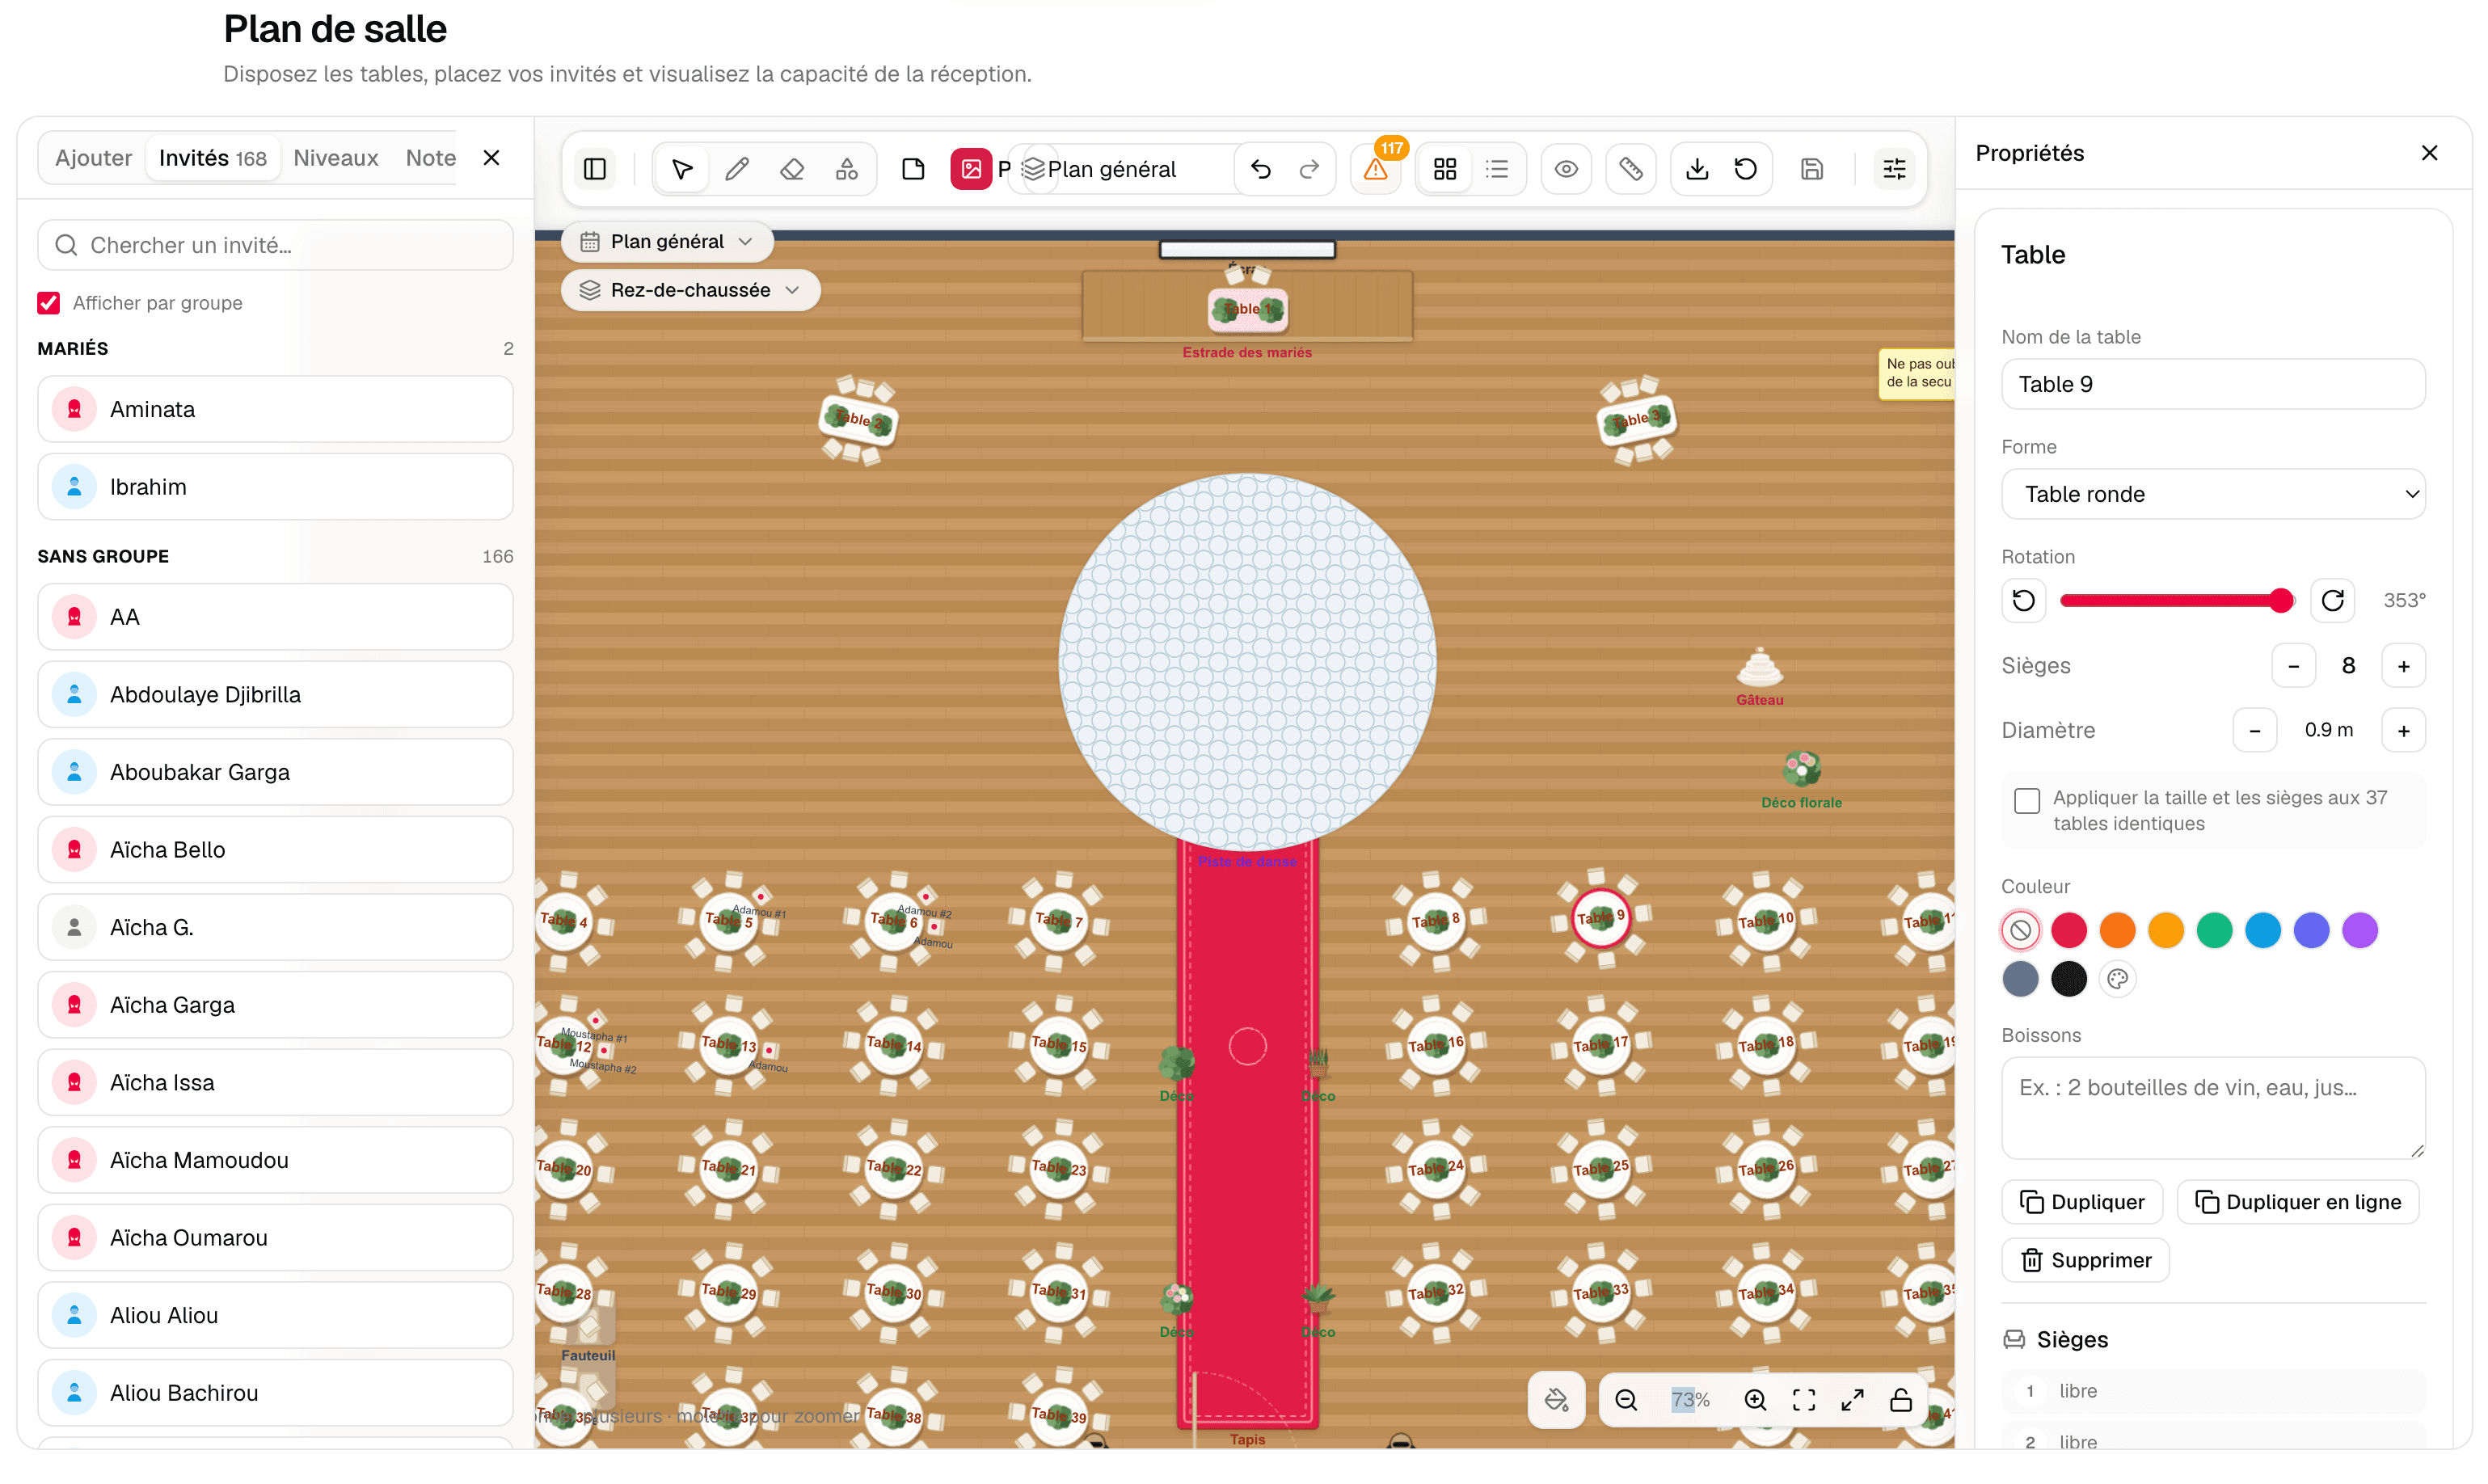Zoom out of the canvas
This screenshot has height=1484, width=2488.
point(1627,1400)
